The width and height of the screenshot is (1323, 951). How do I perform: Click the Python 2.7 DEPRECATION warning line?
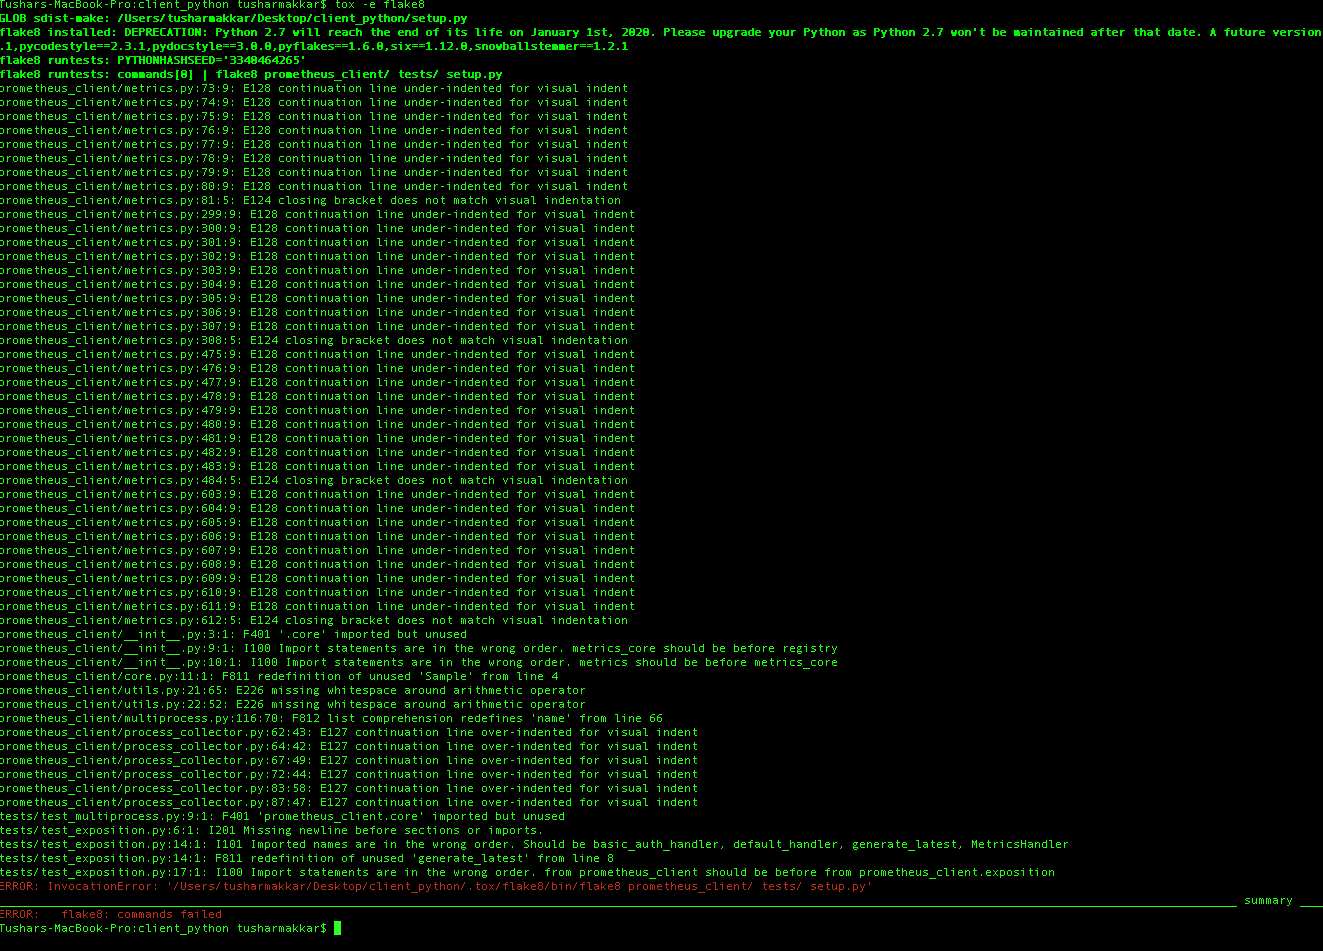pyautogui.click(x=661, y=33)
